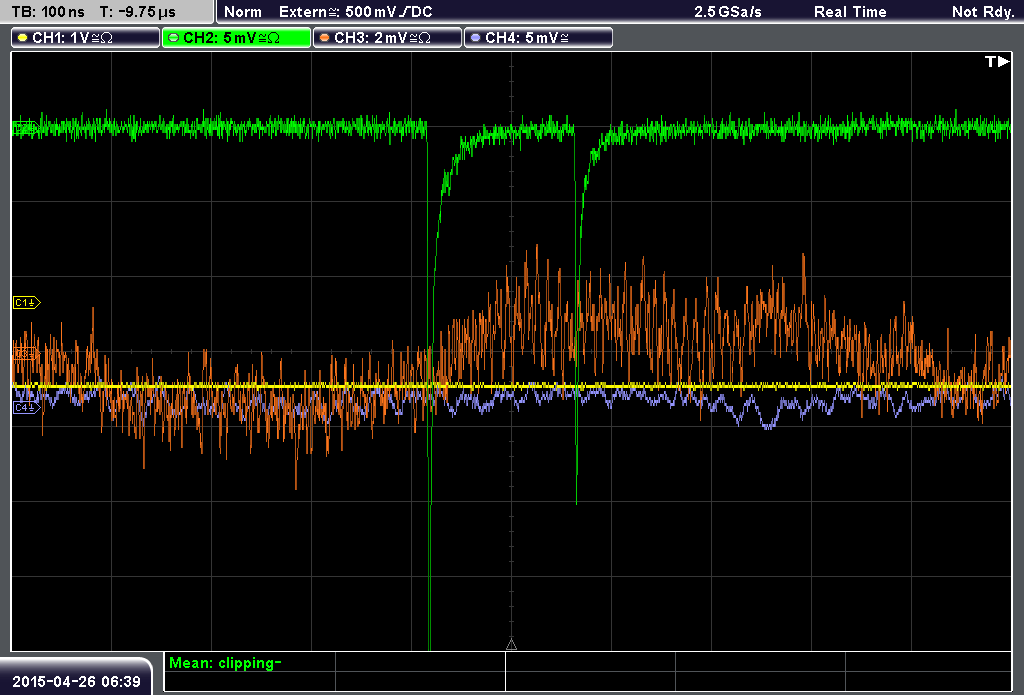This screenshot has height=695, width=1024.
Task: Select the active CH2: 5mV channel tab
Action: click(236, 38)
